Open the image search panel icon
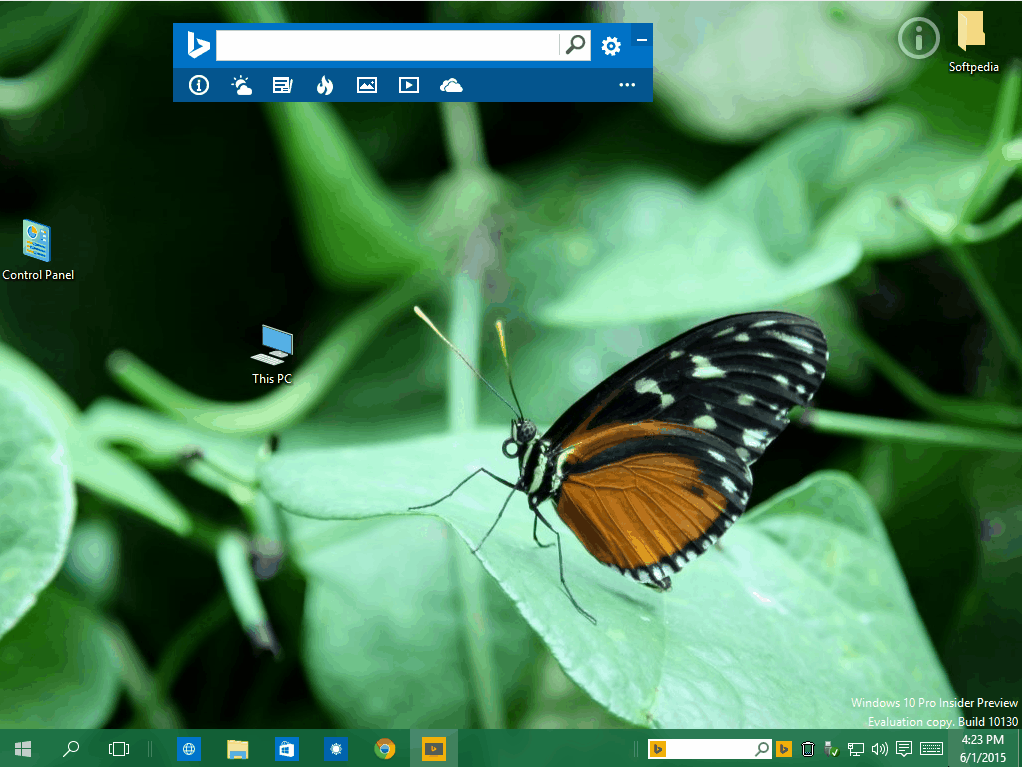The width and height of the screenshot is (1022, 767). tap(367, 85)
